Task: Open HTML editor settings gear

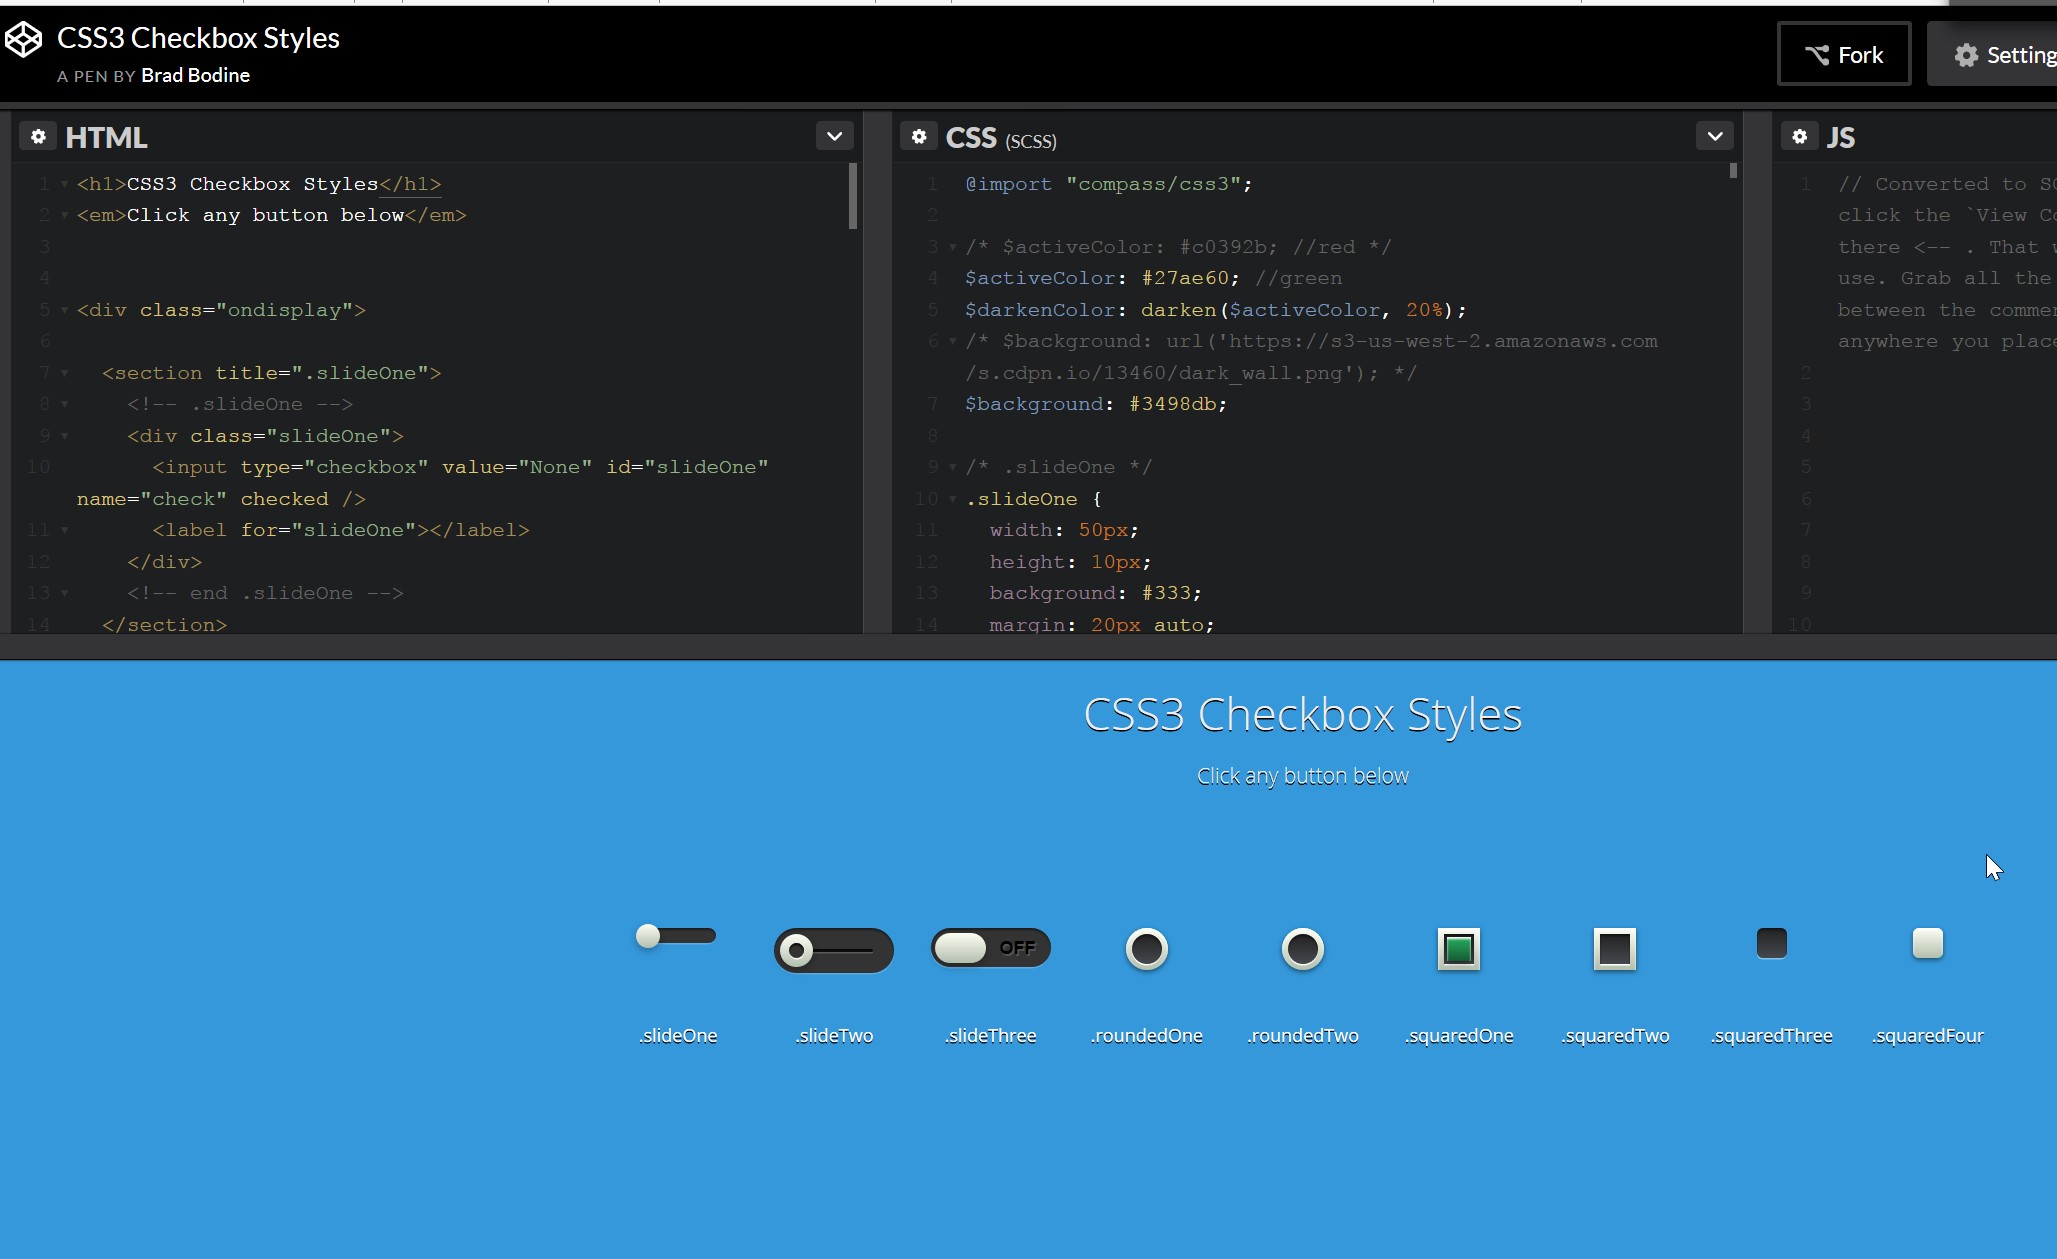Action: (x=38, y=137)
